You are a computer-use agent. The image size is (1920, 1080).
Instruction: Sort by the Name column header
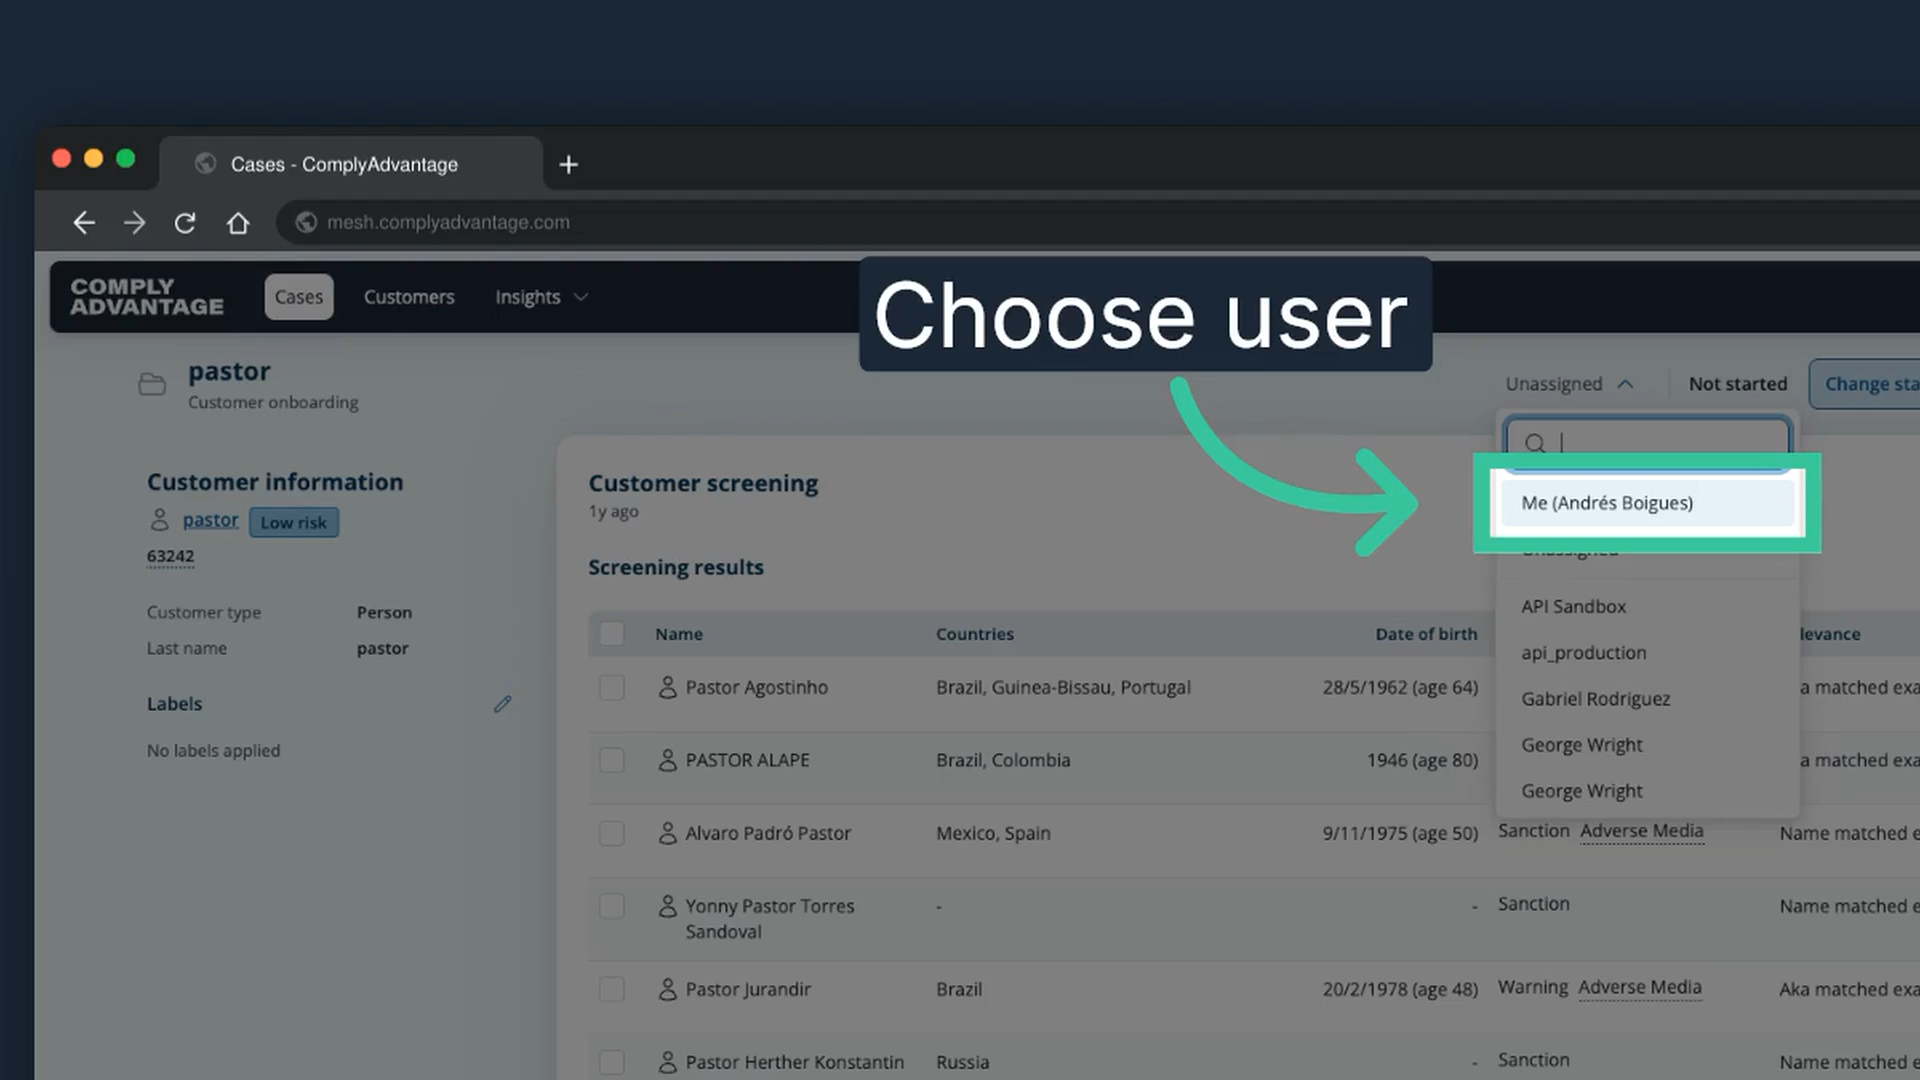tap(679, 634)
